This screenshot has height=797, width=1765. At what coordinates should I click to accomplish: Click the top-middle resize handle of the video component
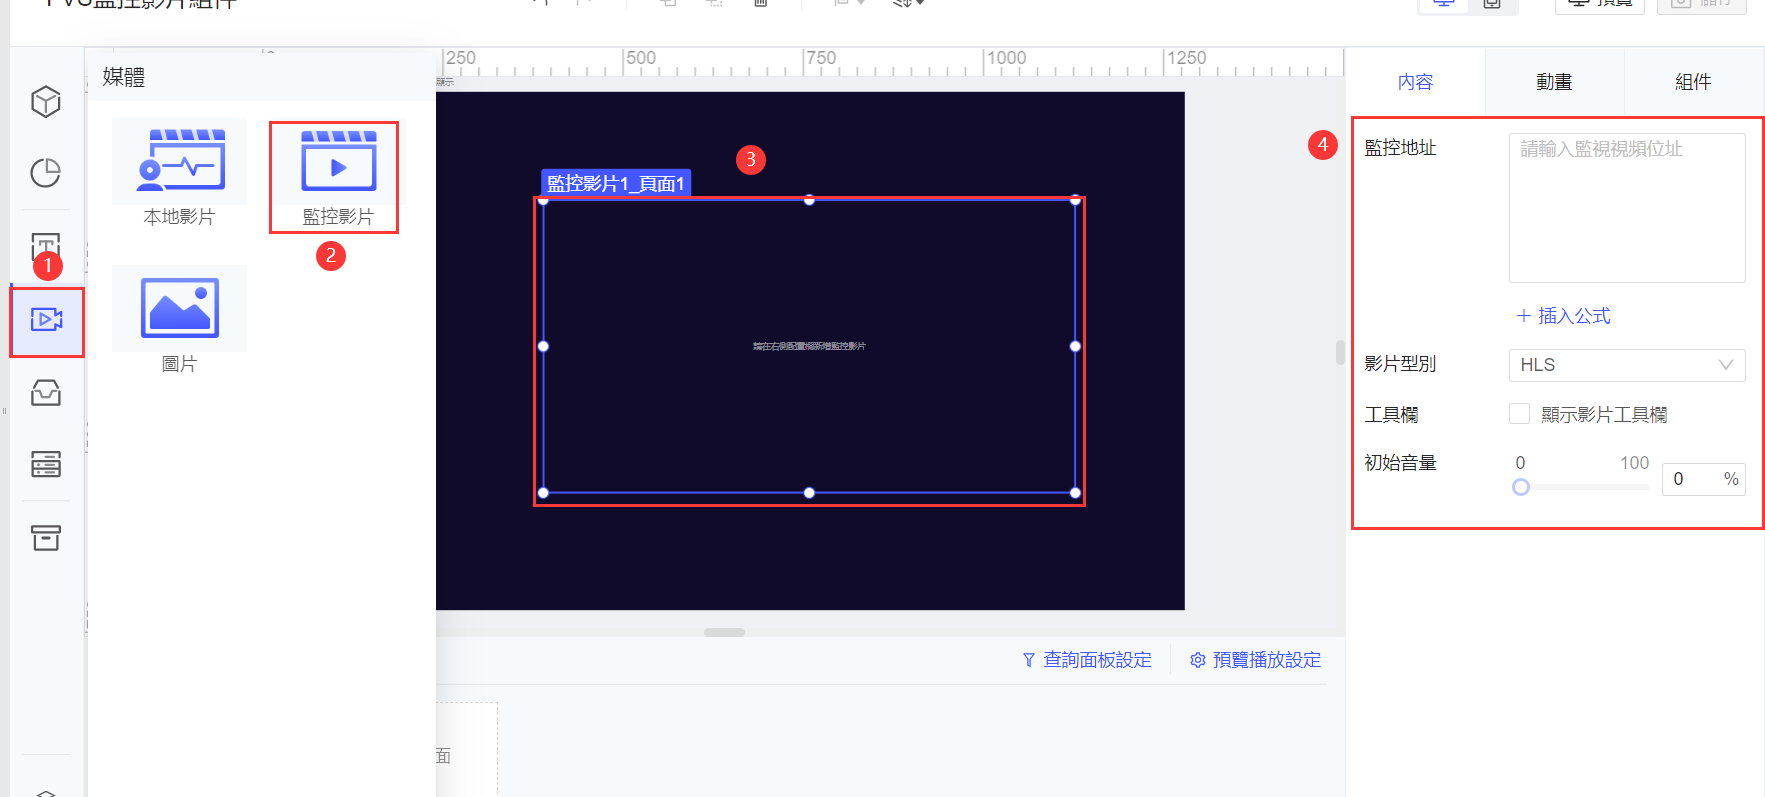[x=809, y=200]
